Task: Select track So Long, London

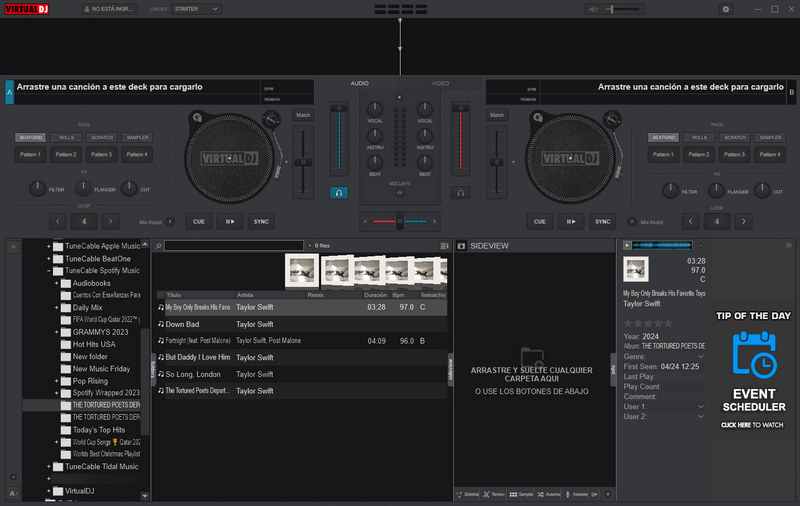Action: [301, 374]
